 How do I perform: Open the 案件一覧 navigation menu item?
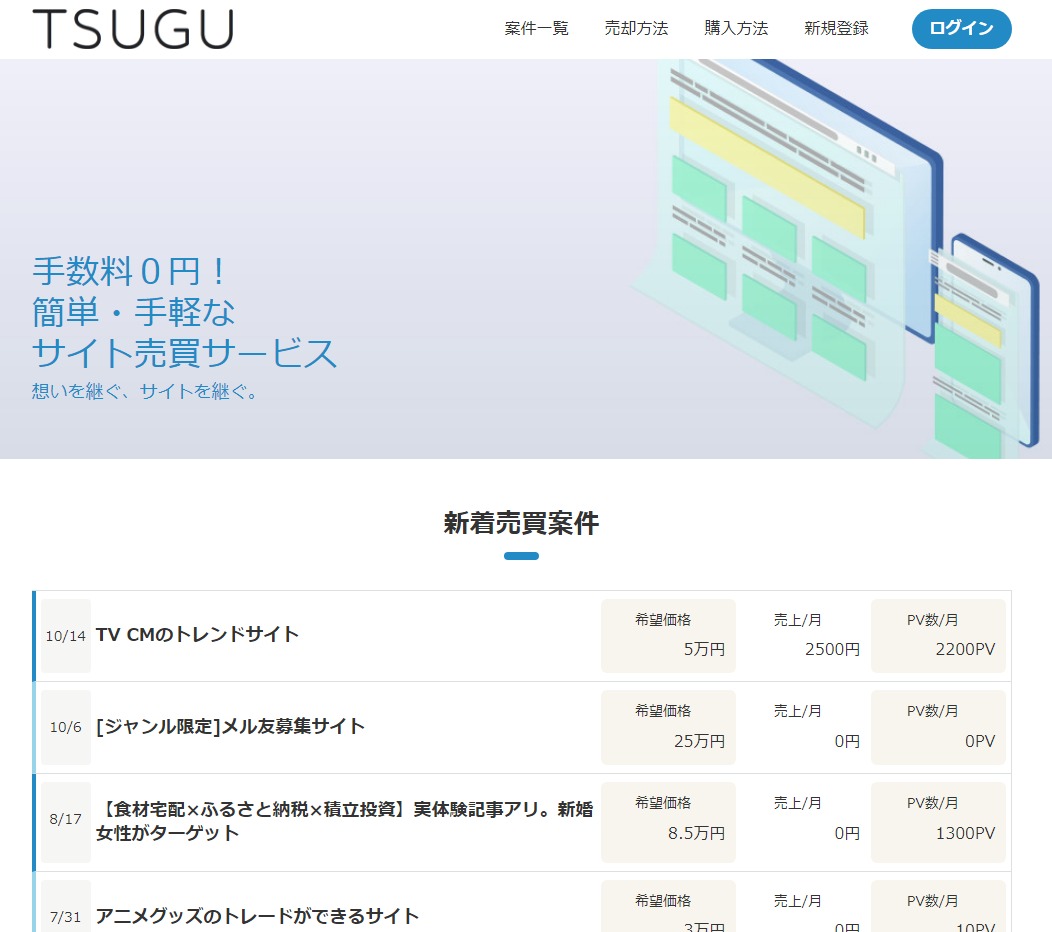pos(536,29)
